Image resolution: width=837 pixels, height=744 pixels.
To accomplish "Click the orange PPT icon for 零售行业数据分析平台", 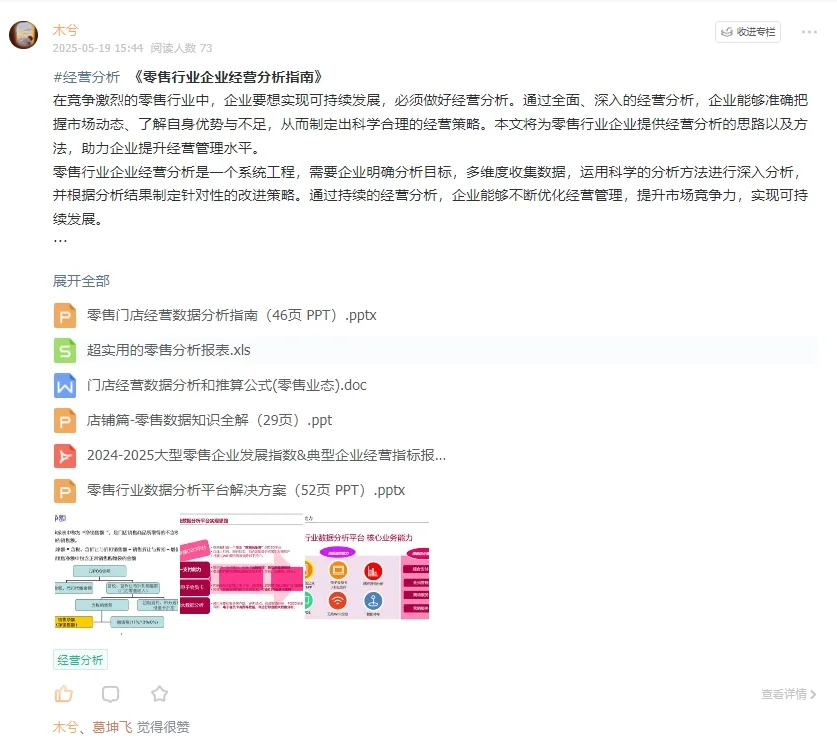I will [65, 490].
